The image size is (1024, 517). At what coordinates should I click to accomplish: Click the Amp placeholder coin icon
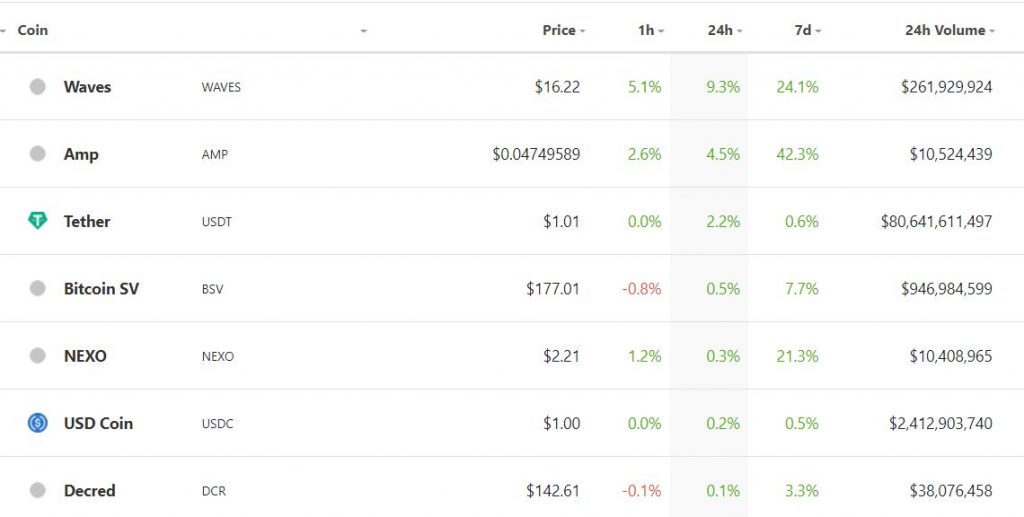tap(38, 153)
